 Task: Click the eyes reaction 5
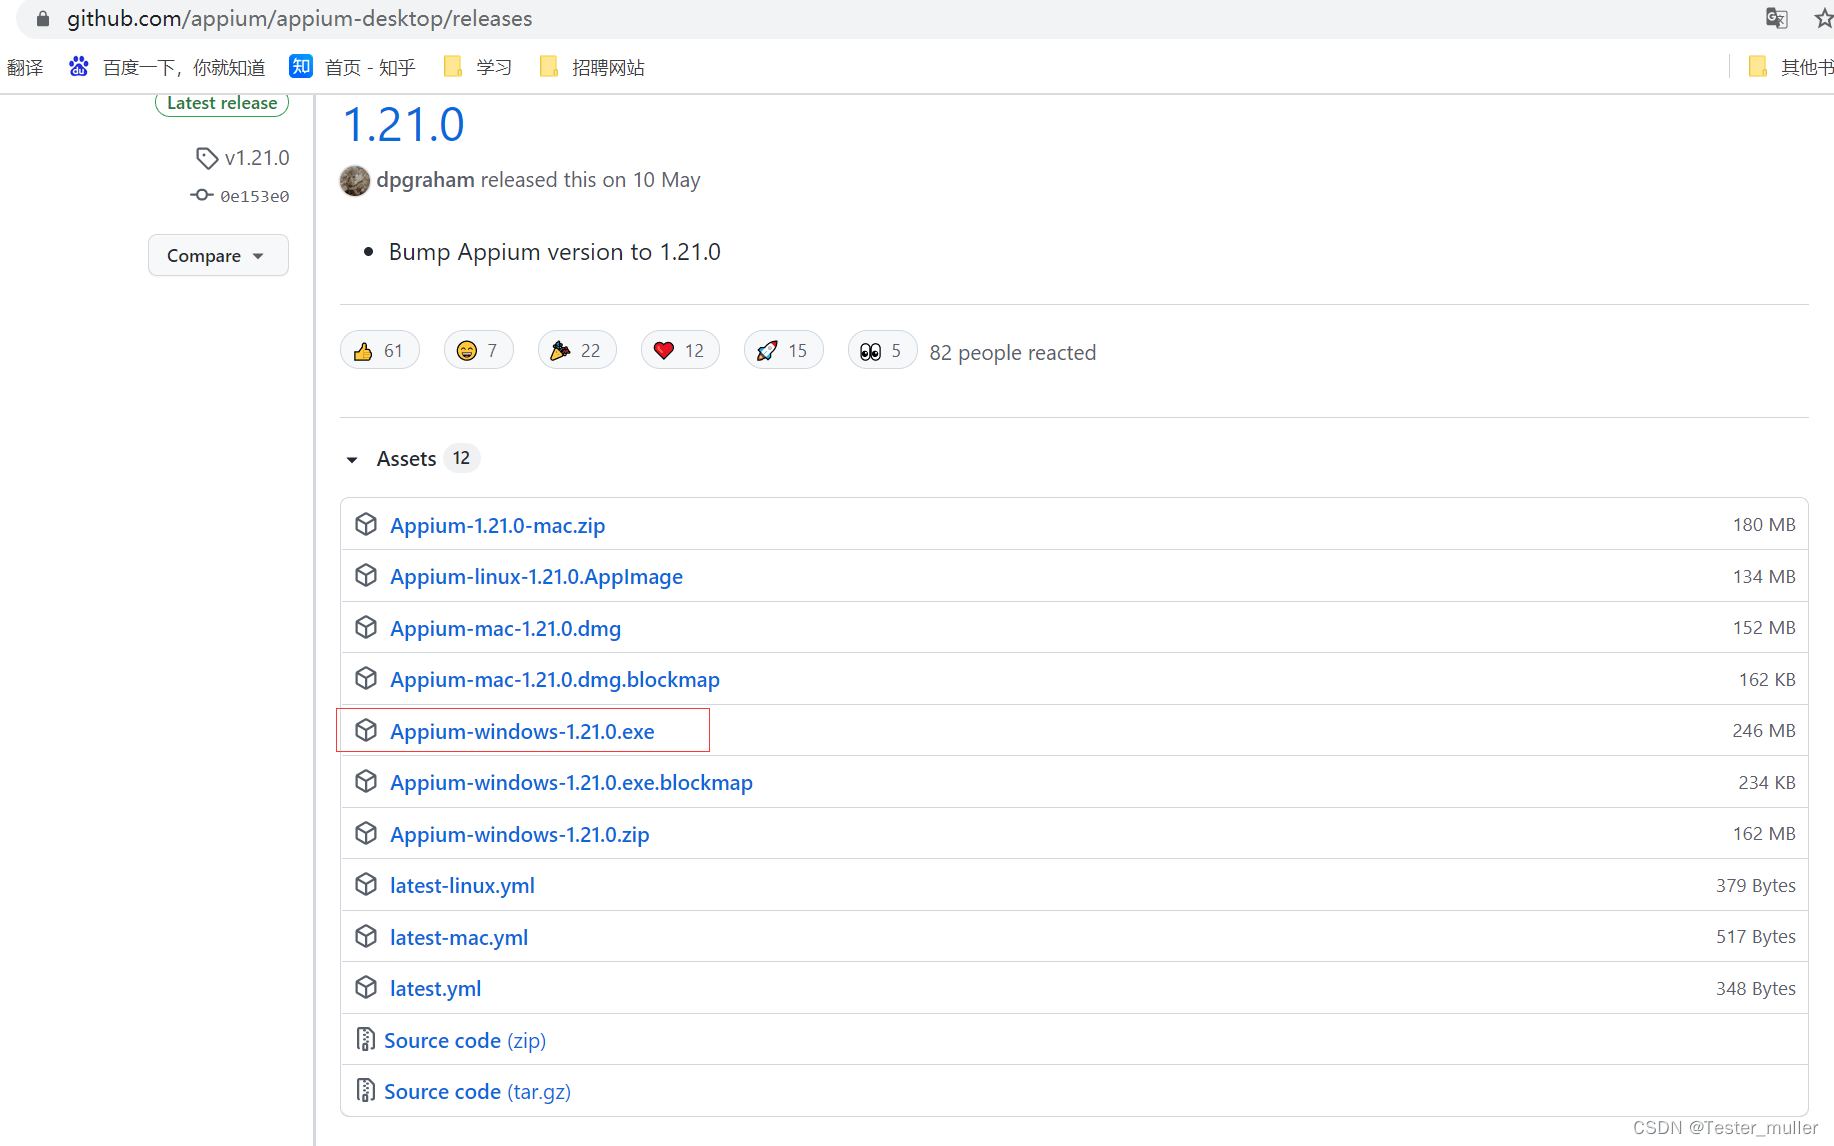(882, 350)
